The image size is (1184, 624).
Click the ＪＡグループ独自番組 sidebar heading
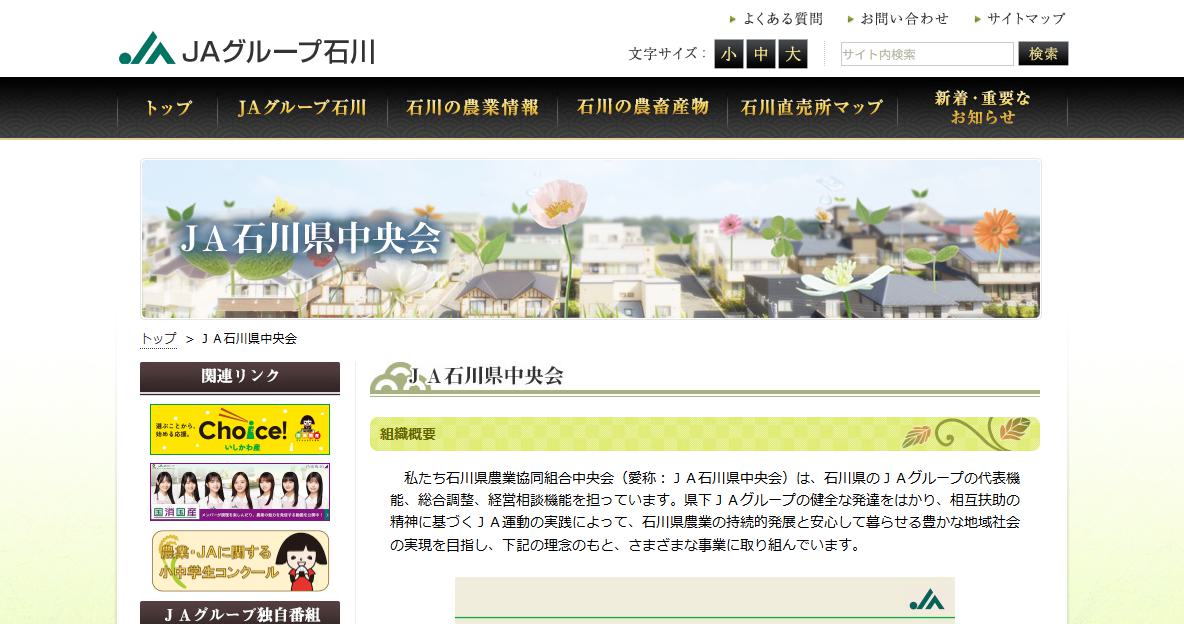coord(240,613)
